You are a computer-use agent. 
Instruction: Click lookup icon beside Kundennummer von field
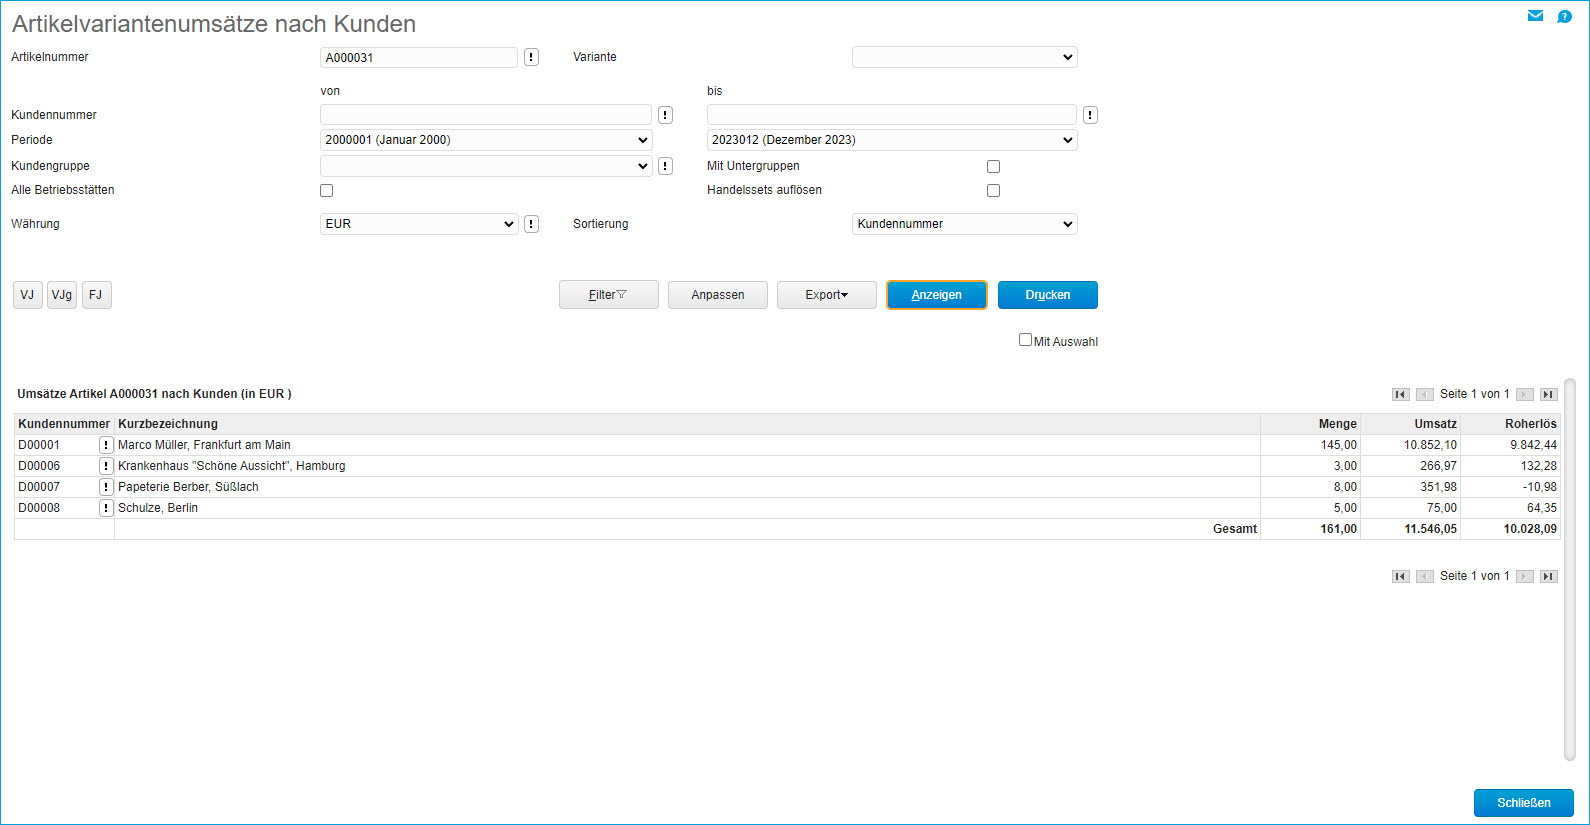pyautogui.click(x=665, y=115)
